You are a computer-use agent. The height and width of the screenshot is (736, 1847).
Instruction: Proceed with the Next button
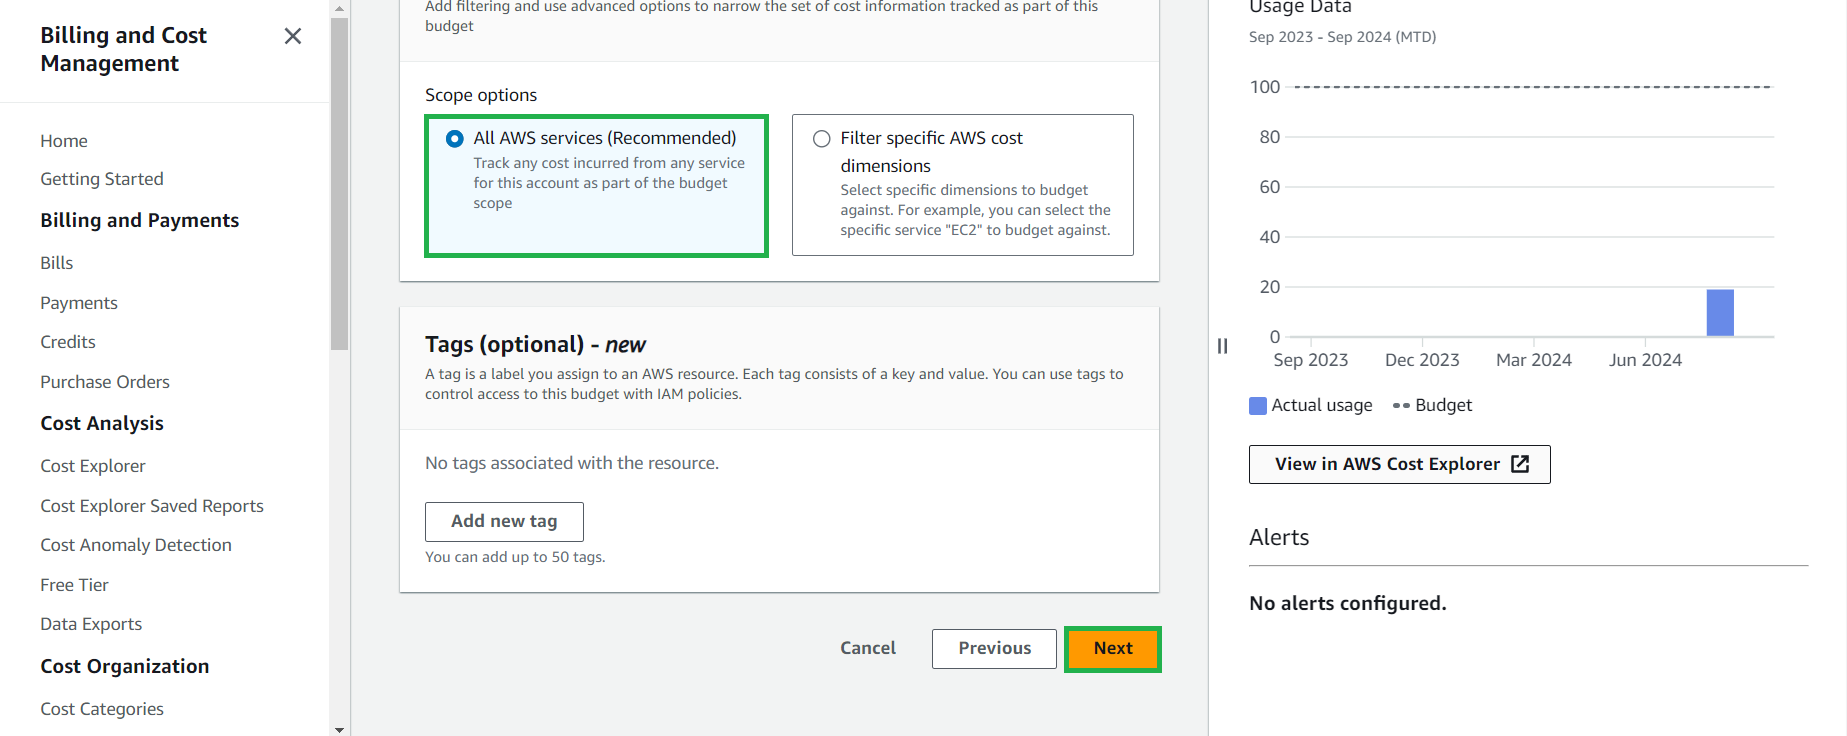tap(1113, 648)
